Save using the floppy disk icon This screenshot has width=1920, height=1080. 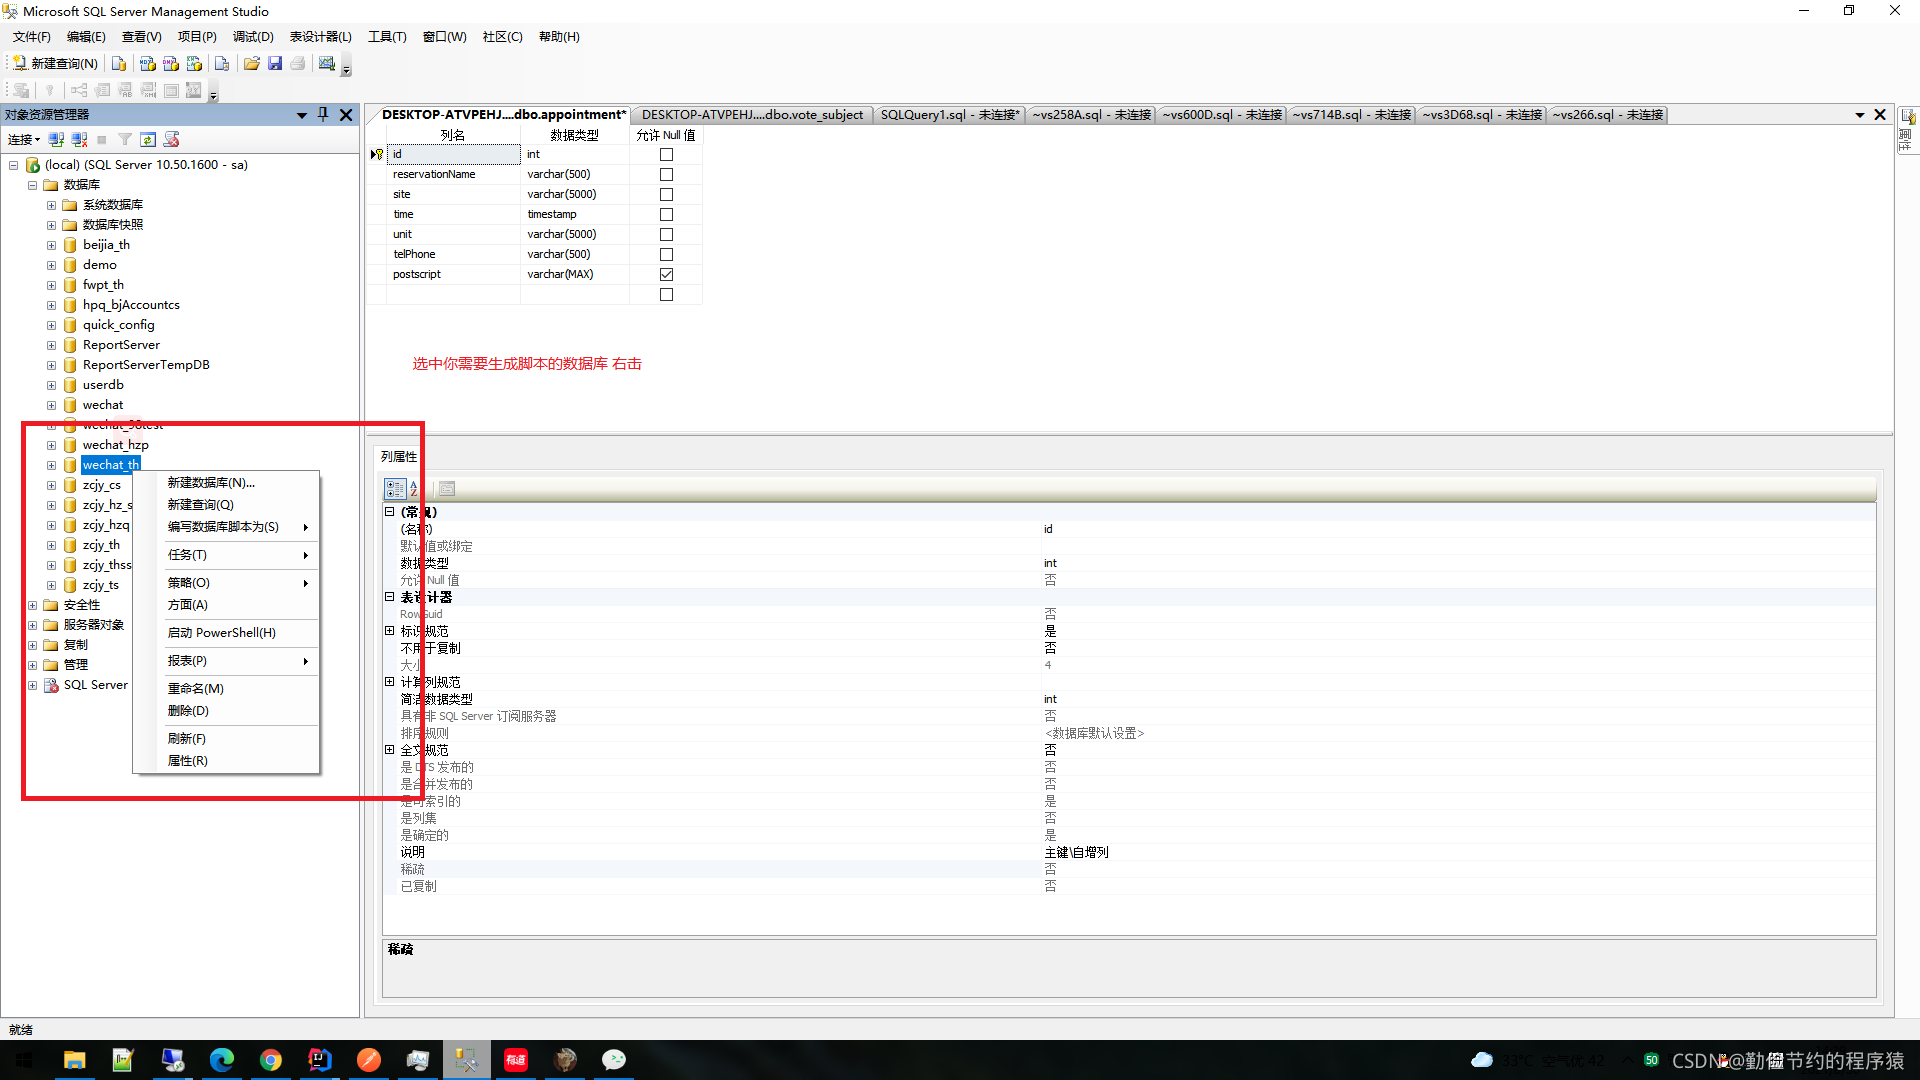[275, 64]
